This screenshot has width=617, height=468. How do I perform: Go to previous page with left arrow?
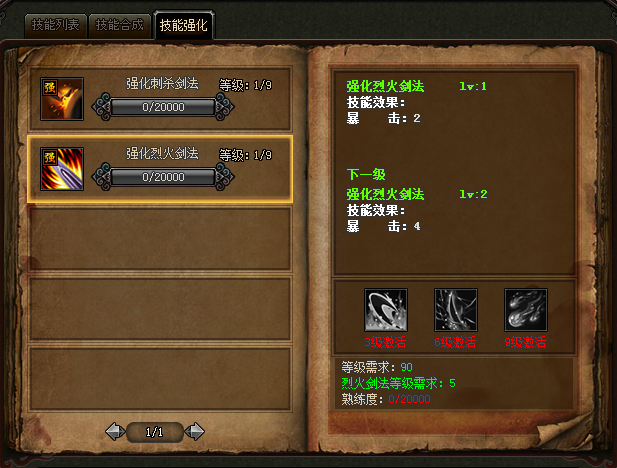pyautogui.click(x=115, y=432)
